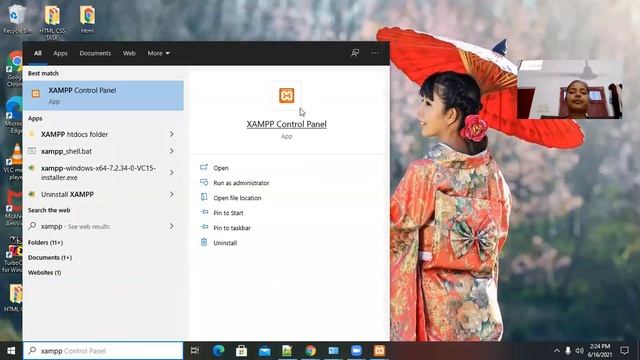Open the search options ellipsis menu
This screenshot has height=360, width=640.
(x=375, y=53)
